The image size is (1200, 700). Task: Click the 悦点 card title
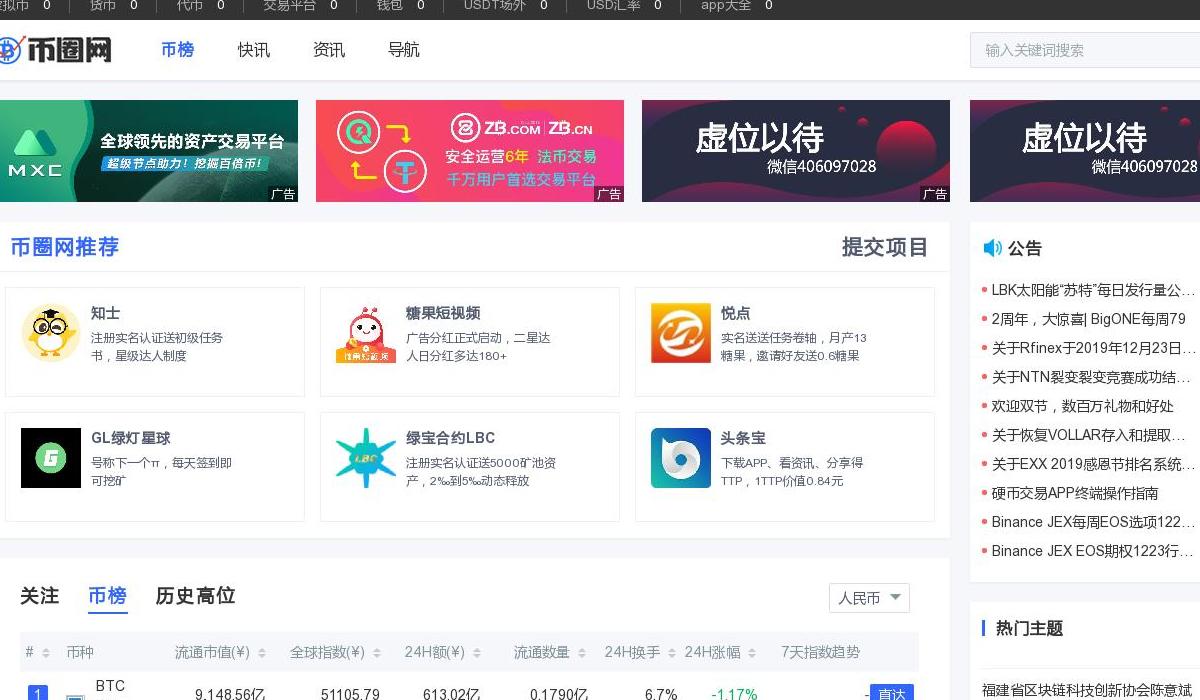(736, 313)
